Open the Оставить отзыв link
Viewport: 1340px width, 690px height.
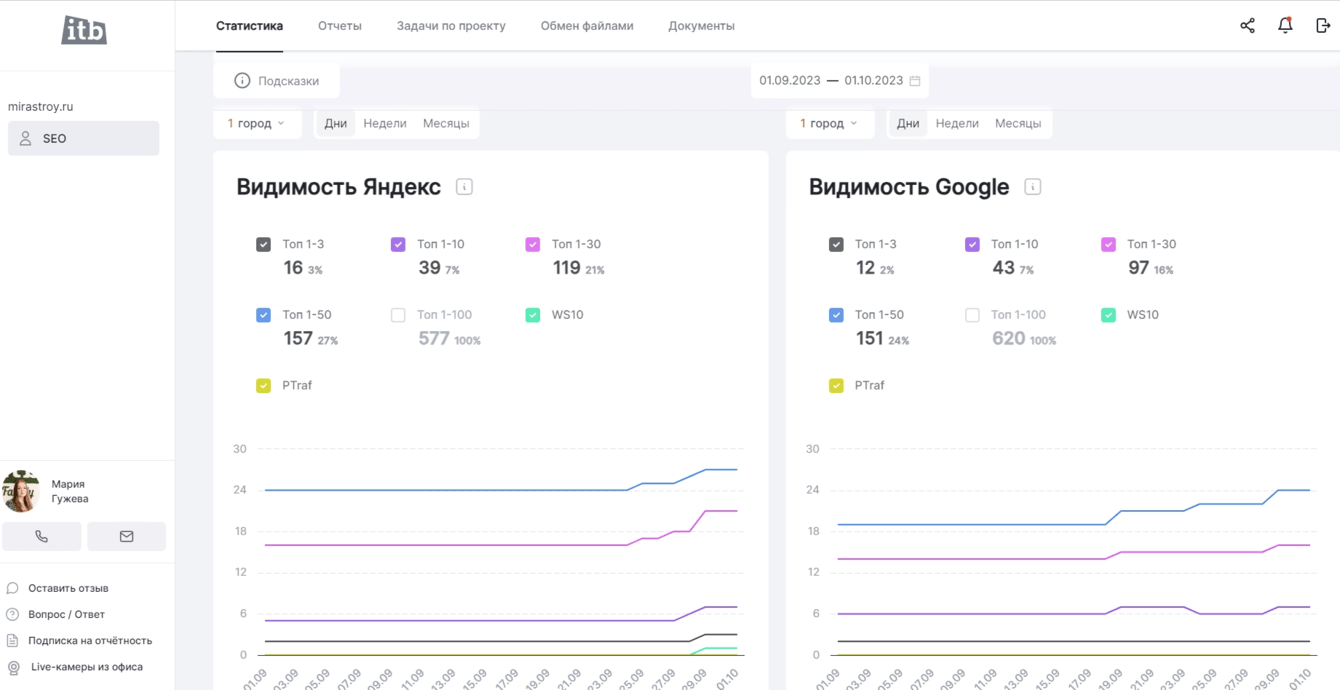[x=68, y=589]
